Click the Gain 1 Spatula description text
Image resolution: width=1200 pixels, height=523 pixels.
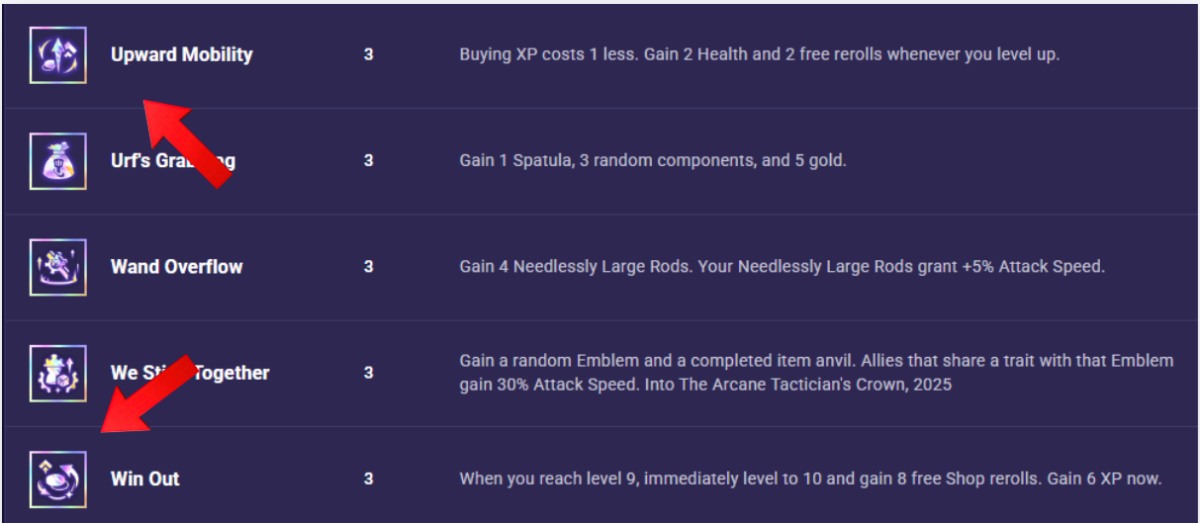tap(653, 161)
